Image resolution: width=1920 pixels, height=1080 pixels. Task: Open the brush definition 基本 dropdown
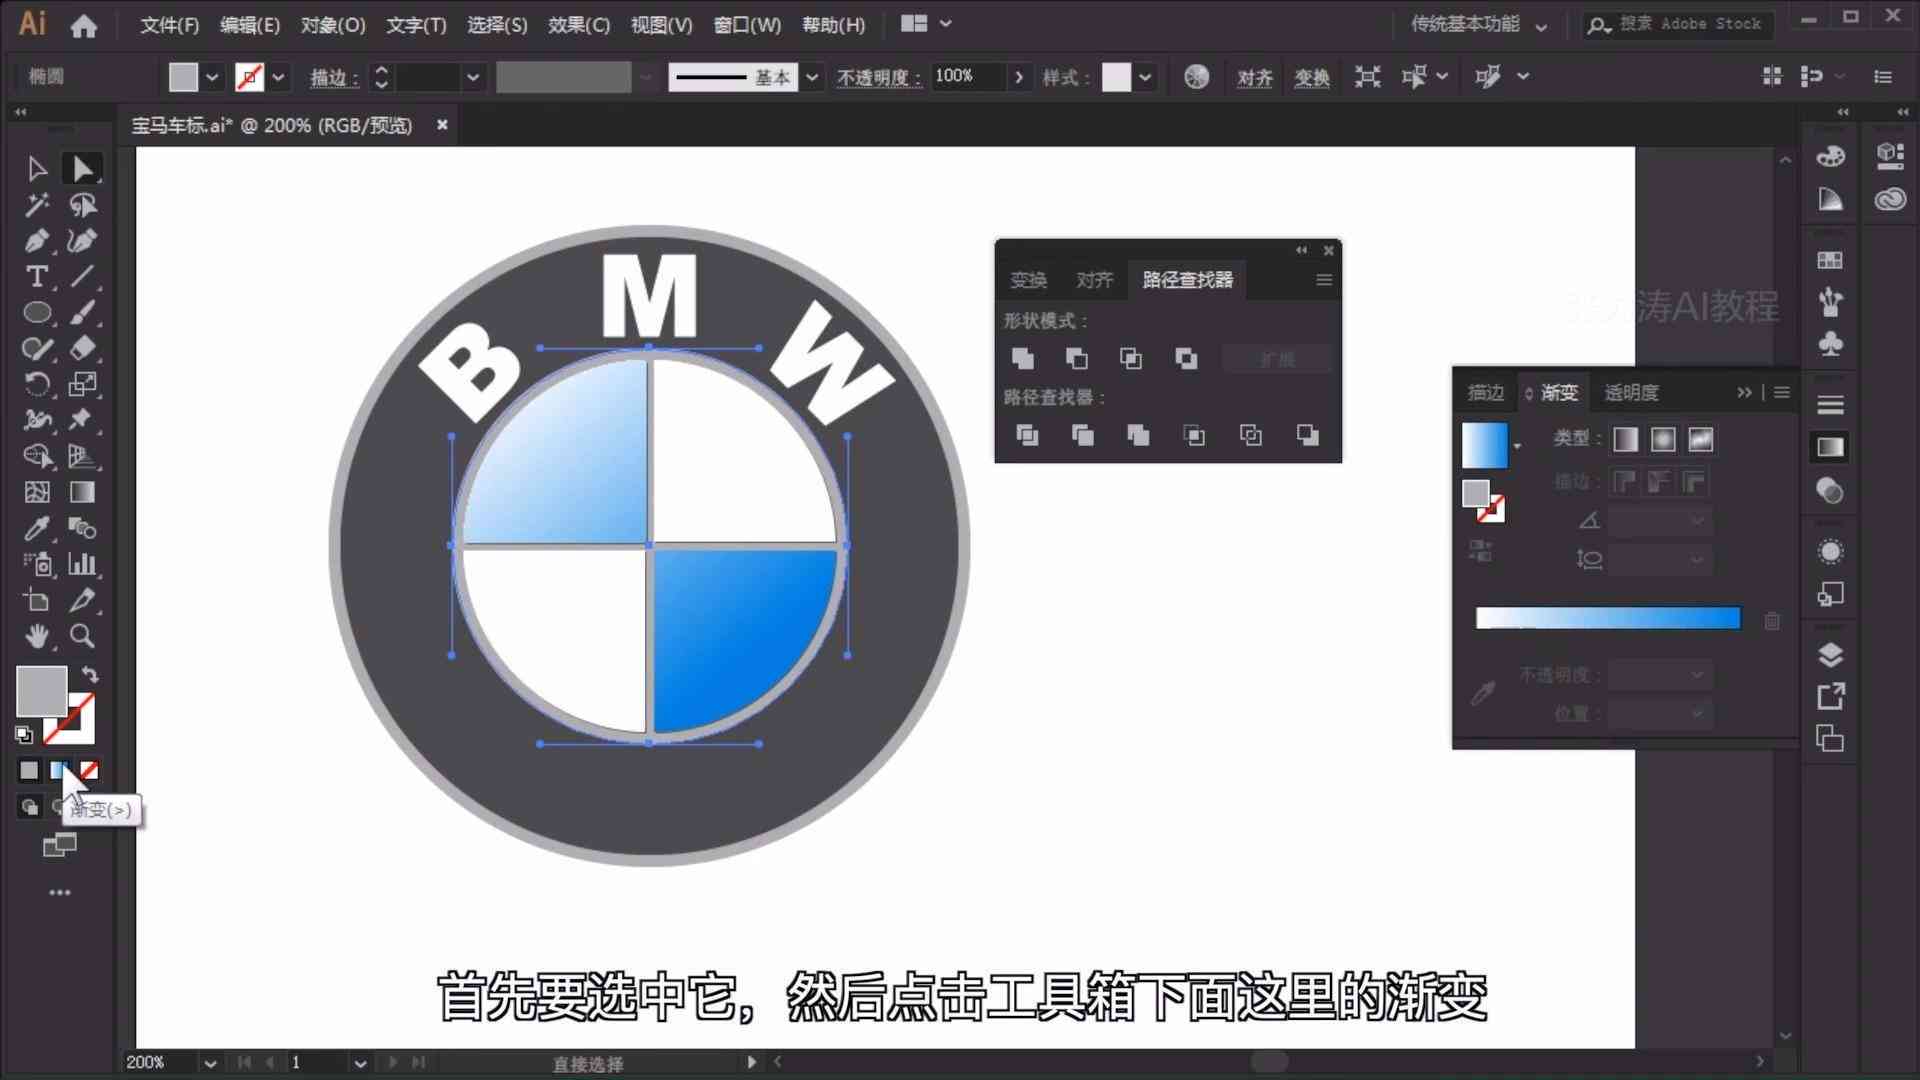[x=812, y=77]
